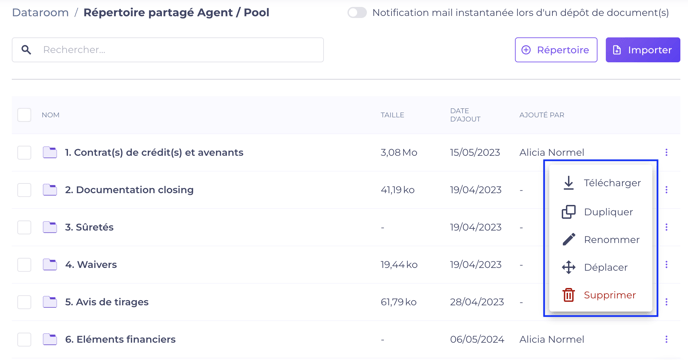688x360 pixels.
Task: Check the box for 2. Documentation closing
Action: pos(24,190)
